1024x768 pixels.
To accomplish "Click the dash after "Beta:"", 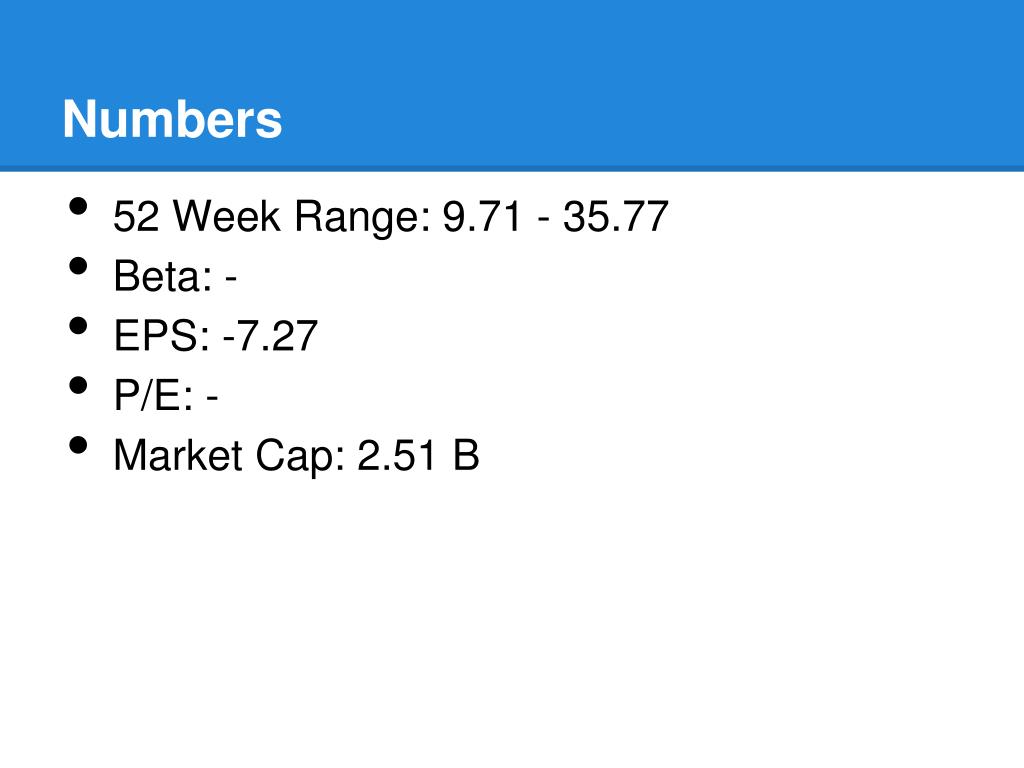I will pyautogui.click(x=231, y=280).
